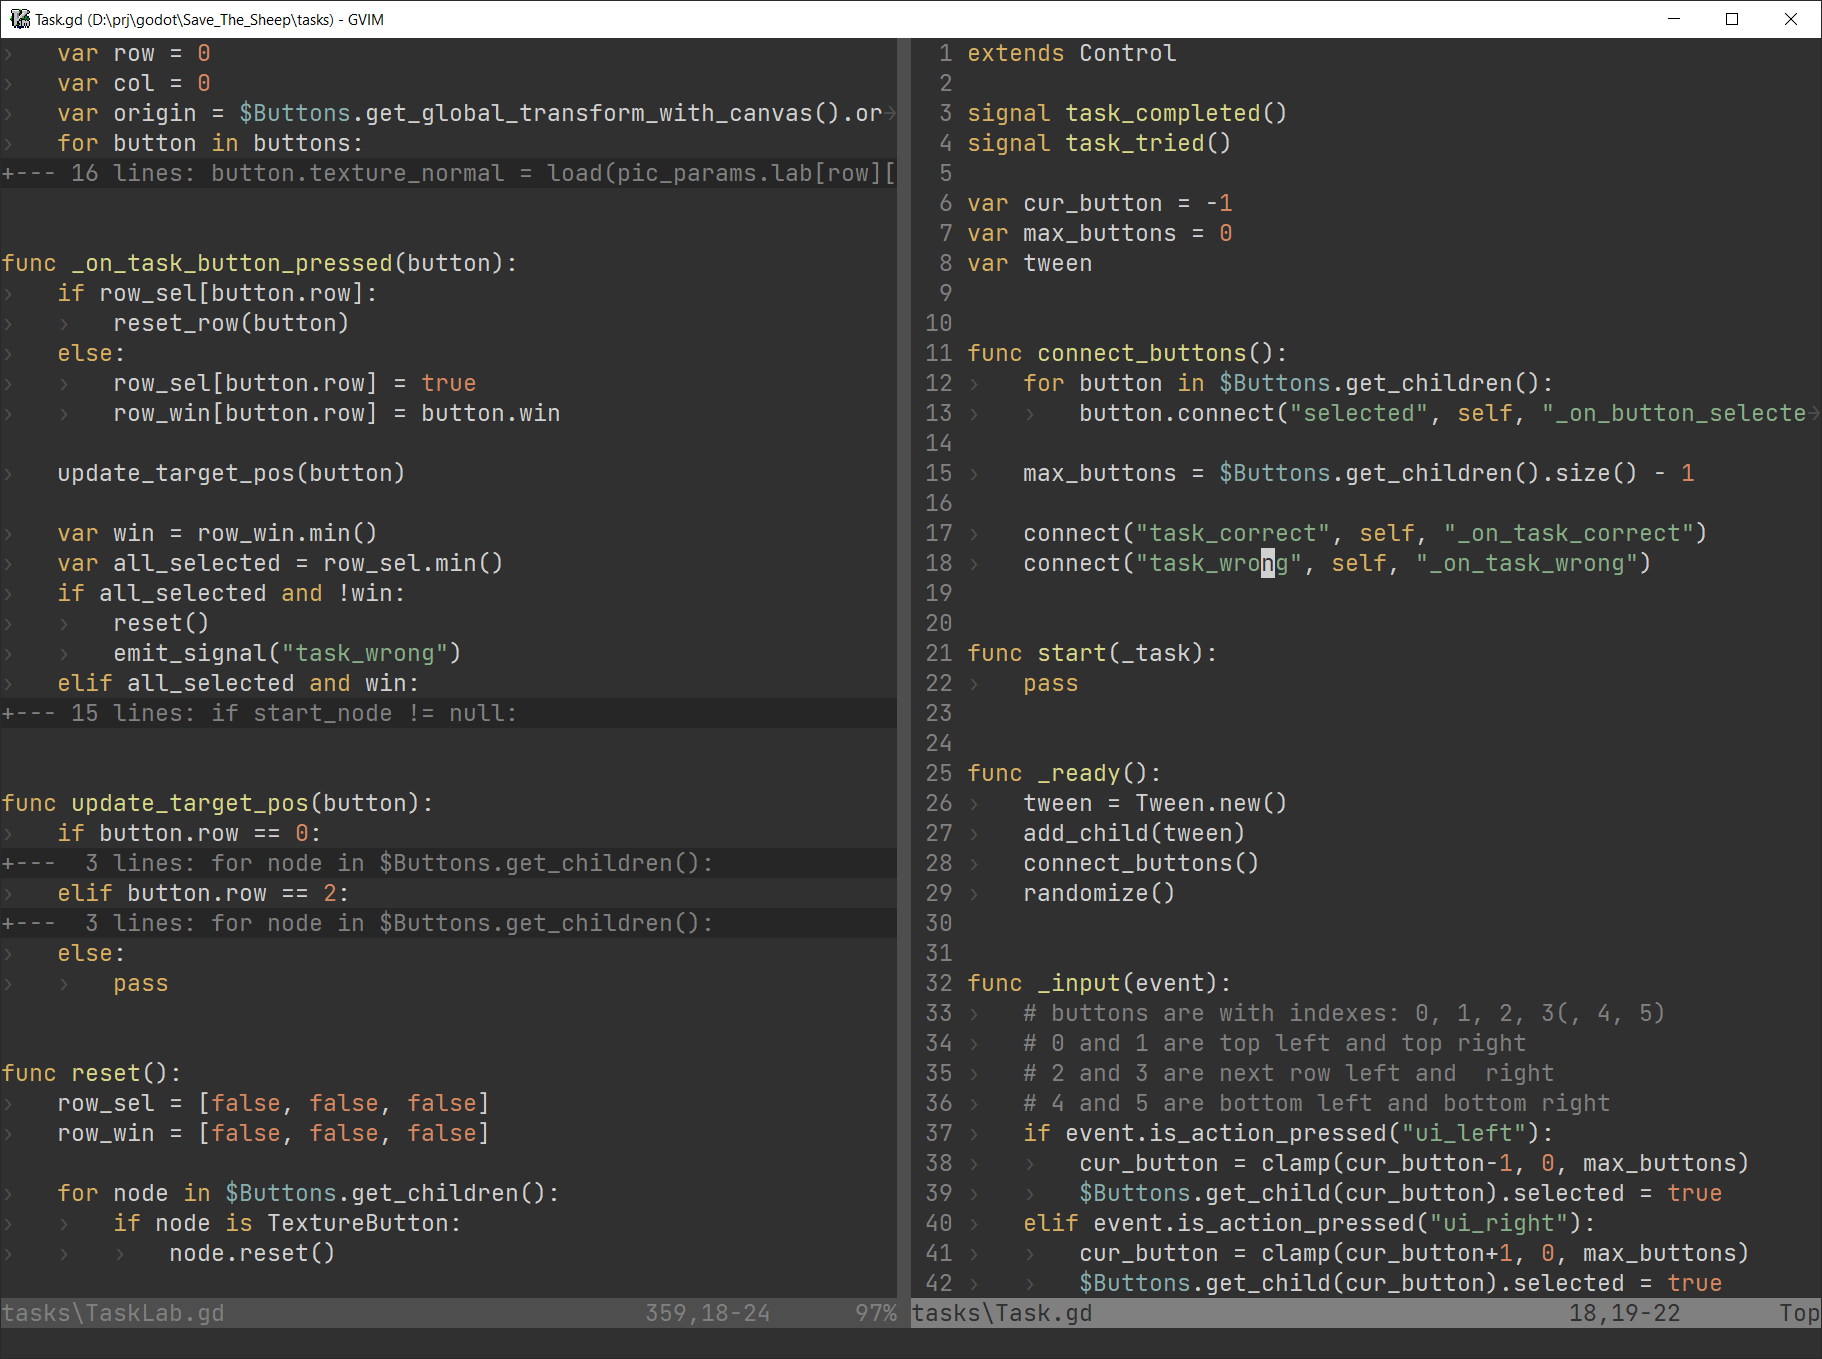
Task: Click 'signal task_tried()' text
Action: pos(1099,143)
